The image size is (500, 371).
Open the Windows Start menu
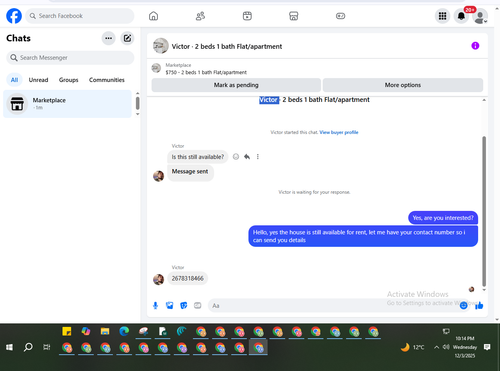[x=9, y=347]
